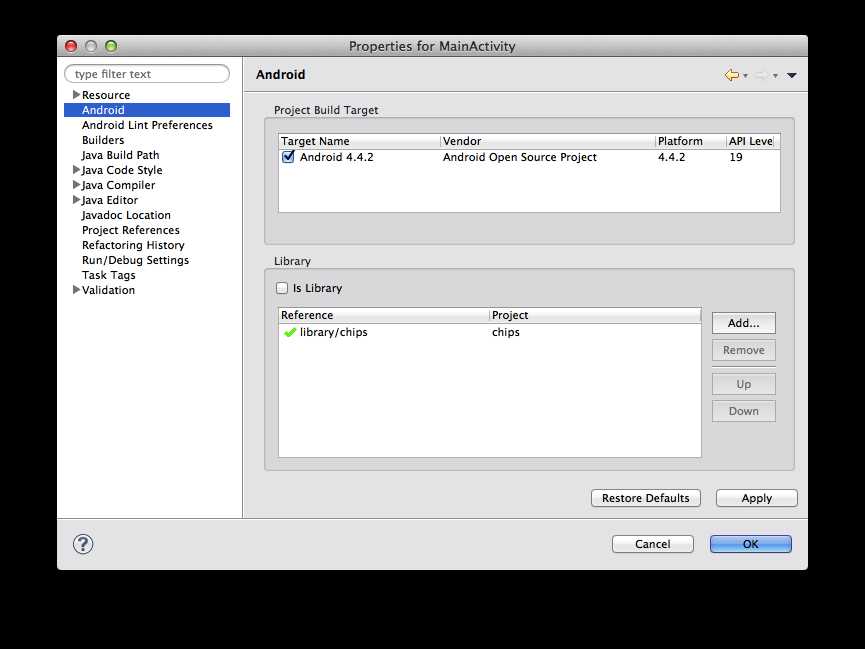
Task: Select Refactoring History entry
Action: tap(133, 245)
